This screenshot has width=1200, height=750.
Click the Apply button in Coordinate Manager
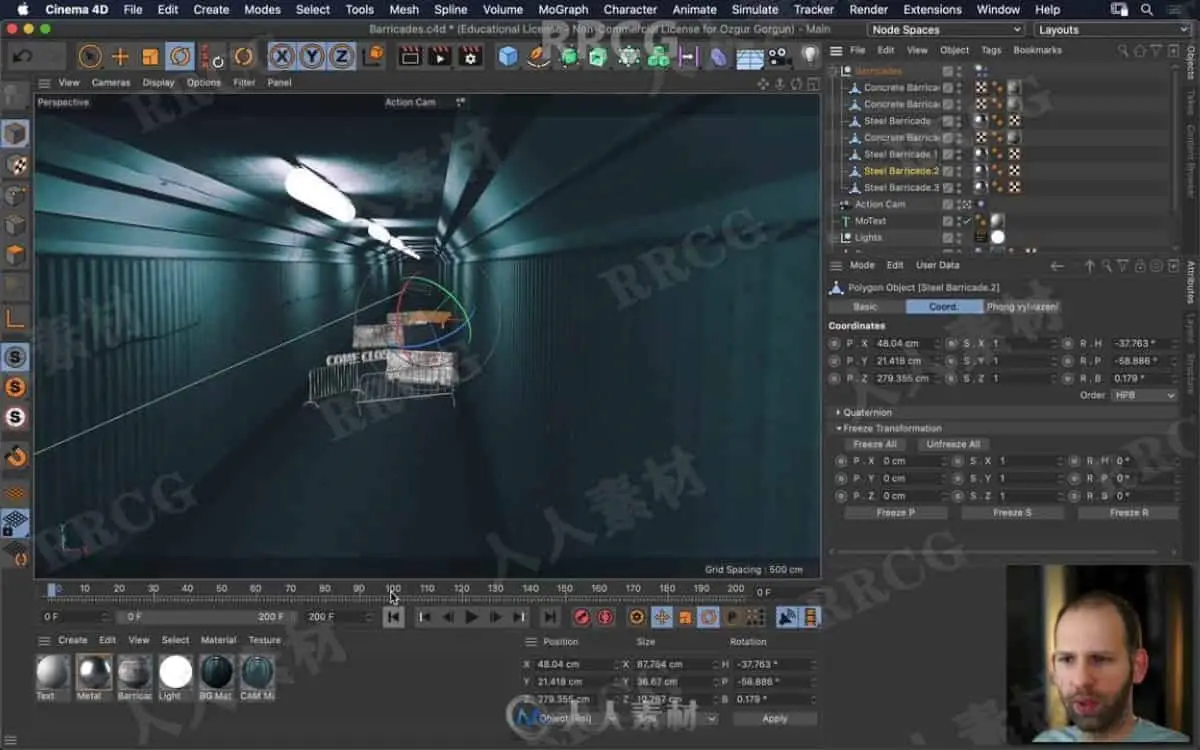coord(775,718)
